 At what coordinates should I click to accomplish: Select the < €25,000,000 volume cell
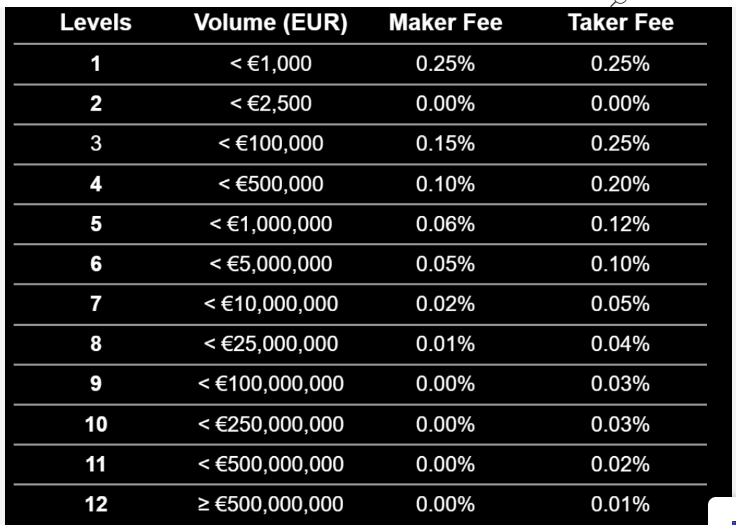coord(271,344)
